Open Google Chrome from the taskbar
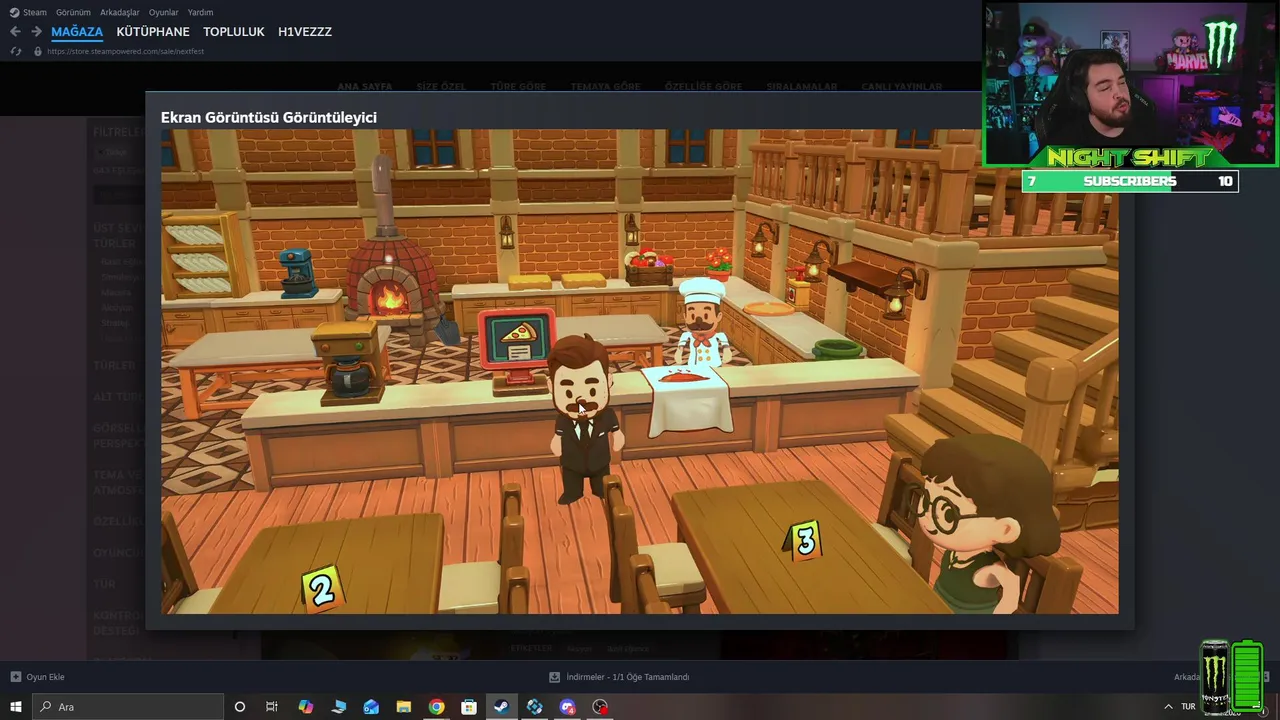Viewport: 1280px width, 720px height. [437, 707]
